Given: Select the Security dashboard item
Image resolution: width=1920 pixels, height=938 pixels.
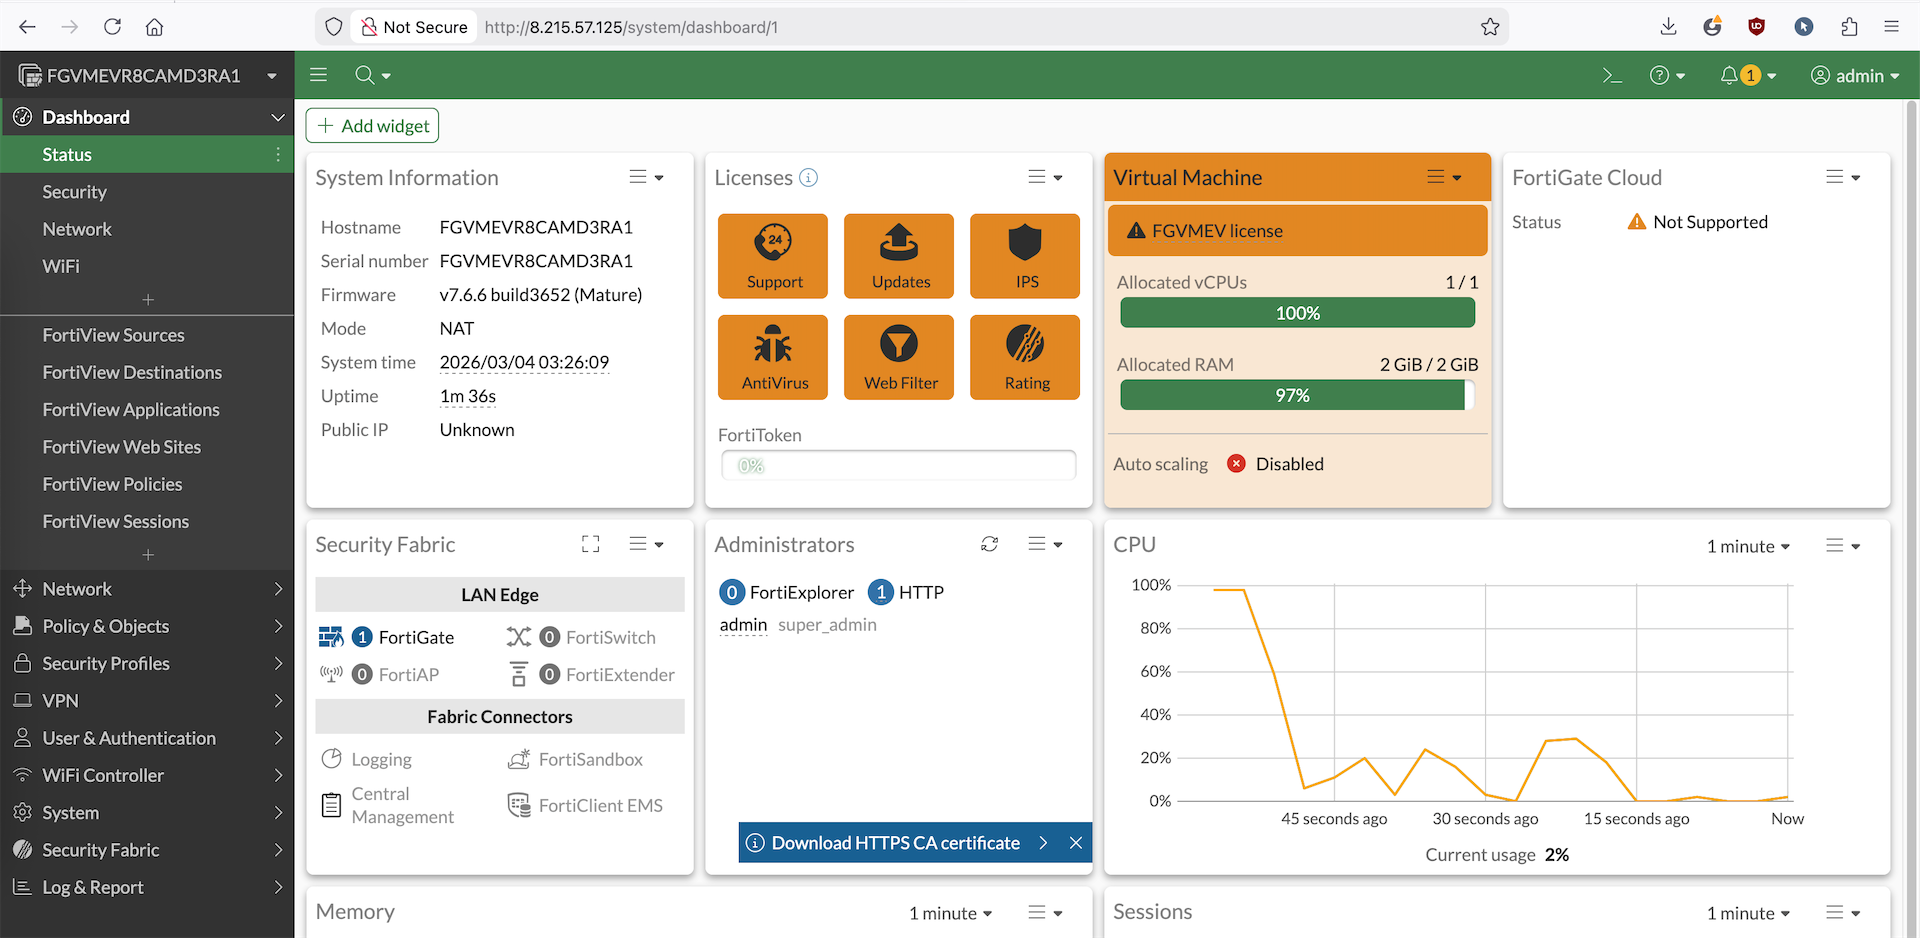Looking at the screenshot, I should tap(74, 192).
